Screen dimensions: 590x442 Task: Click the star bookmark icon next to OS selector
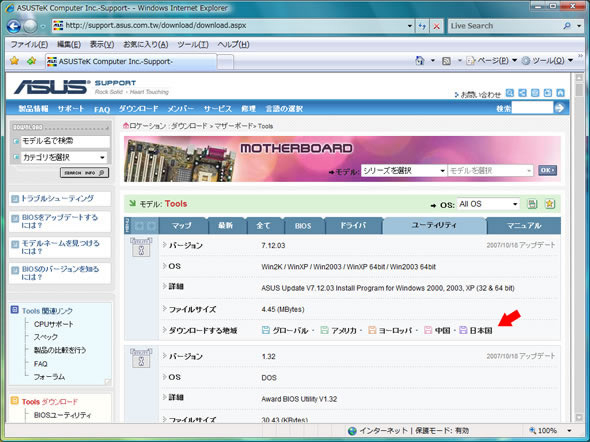click(550, 204)
